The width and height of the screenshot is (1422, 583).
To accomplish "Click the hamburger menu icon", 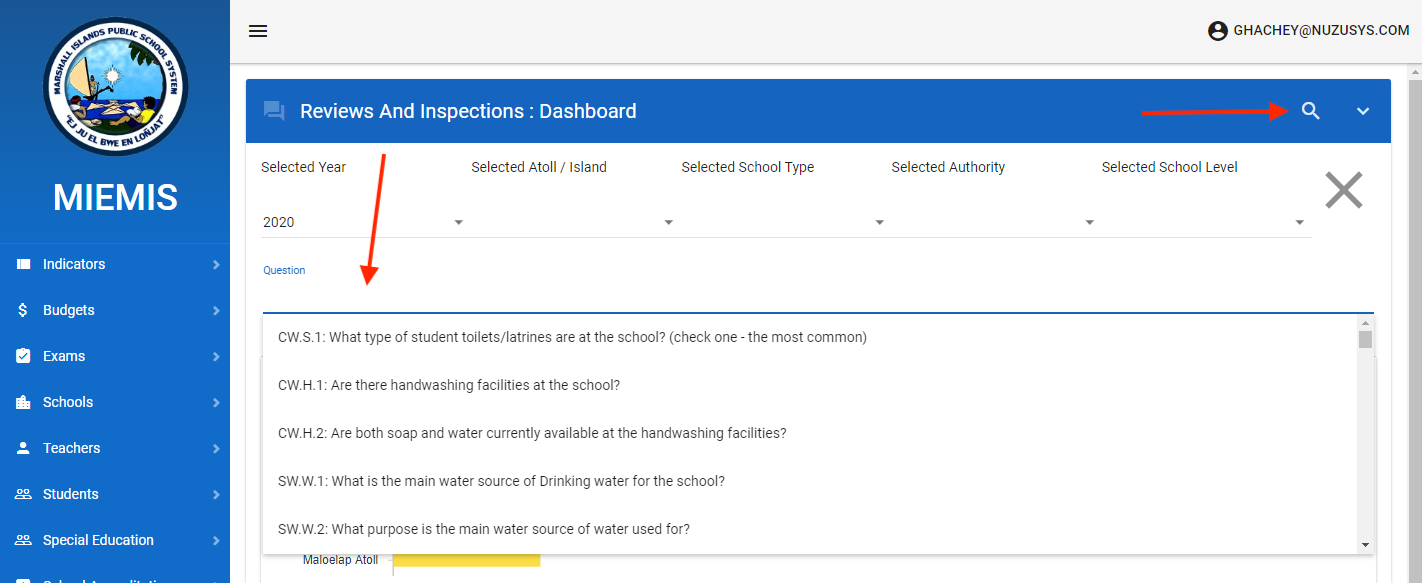I will pyautogui.click(x=258, y=31).
